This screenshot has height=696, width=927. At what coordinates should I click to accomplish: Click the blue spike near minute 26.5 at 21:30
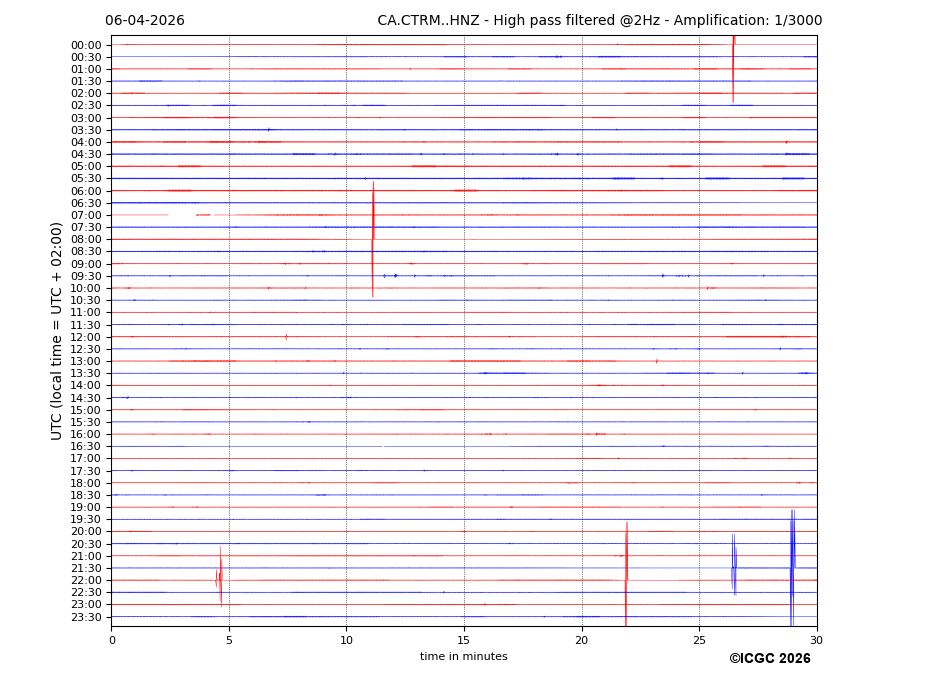(x=733, y=566)
